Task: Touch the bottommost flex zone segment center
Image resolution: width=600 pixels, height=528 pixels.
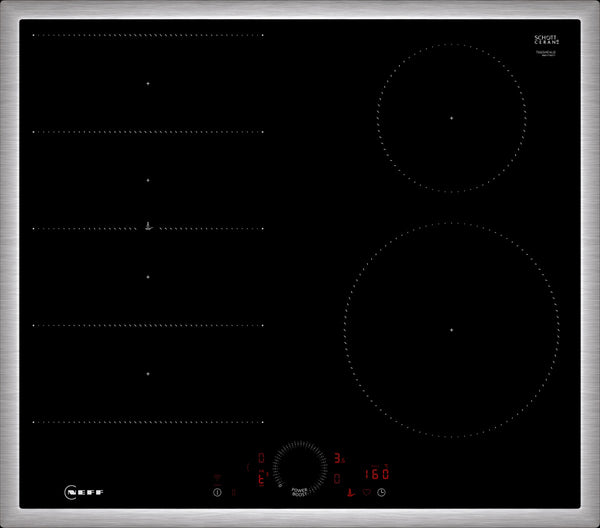Action: point(147,373)
